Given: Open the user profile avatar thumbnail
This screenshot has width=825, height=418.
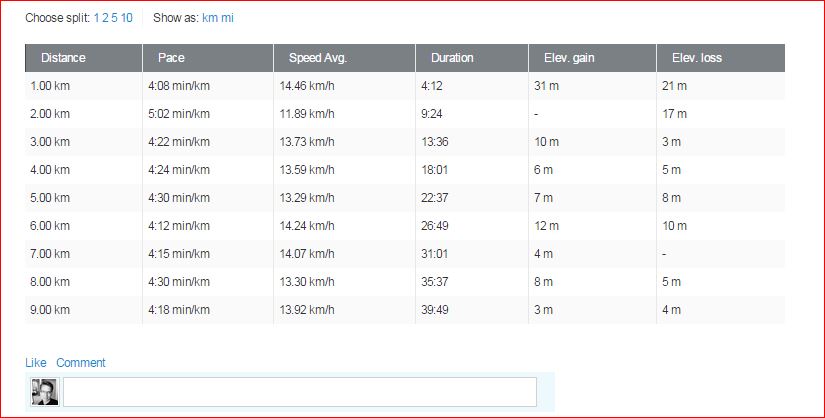Looking at the screenshot, I should [x=45, y=392].
